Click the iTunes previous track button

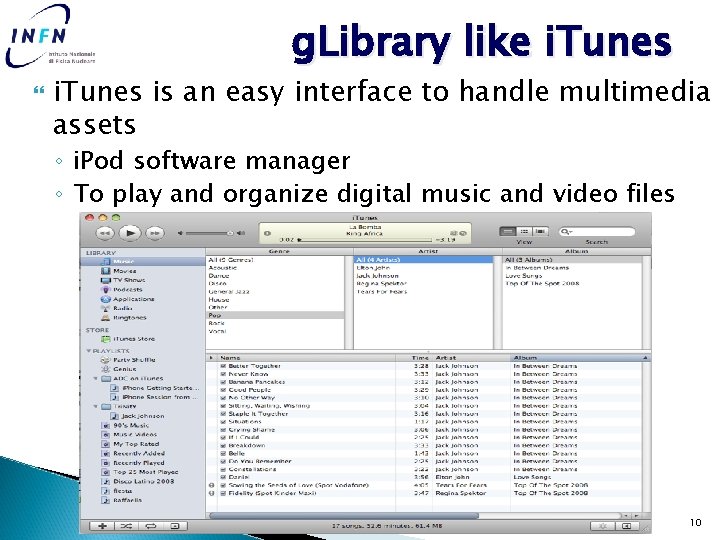point(105,233)
